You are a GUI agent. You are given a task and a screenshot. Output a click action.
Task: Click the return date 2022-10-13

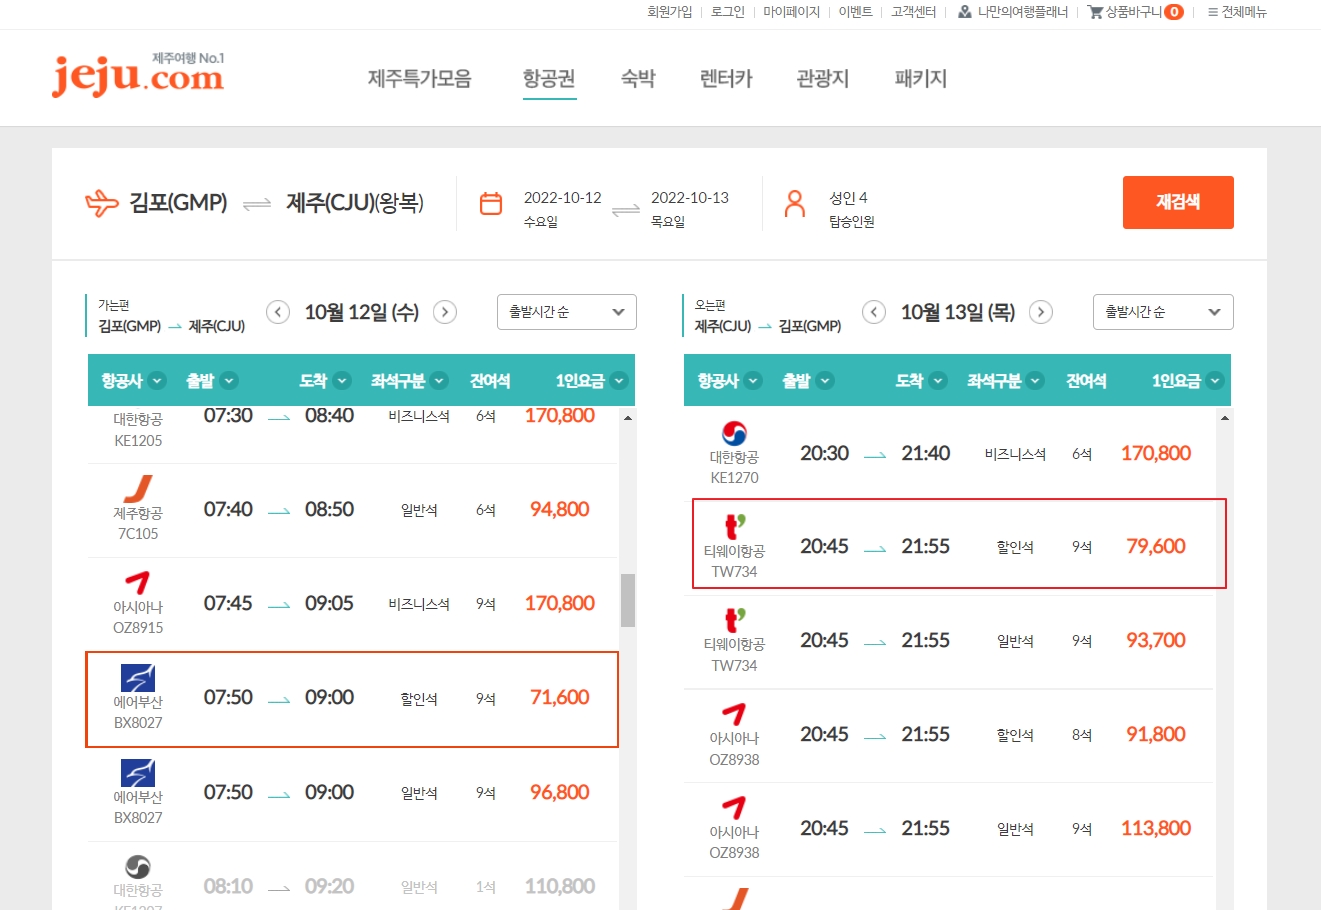(690, 198)
